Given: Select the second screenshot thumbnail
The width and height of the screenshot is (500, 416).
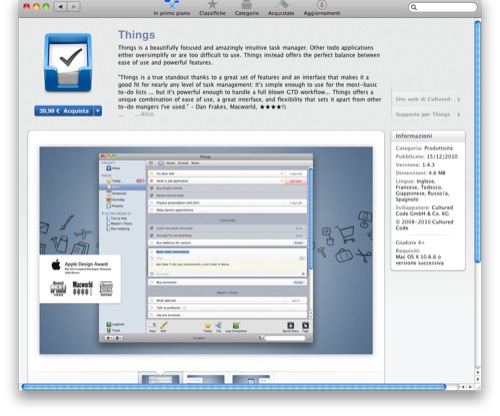Looking at the screenshot, I should (206, 379).
